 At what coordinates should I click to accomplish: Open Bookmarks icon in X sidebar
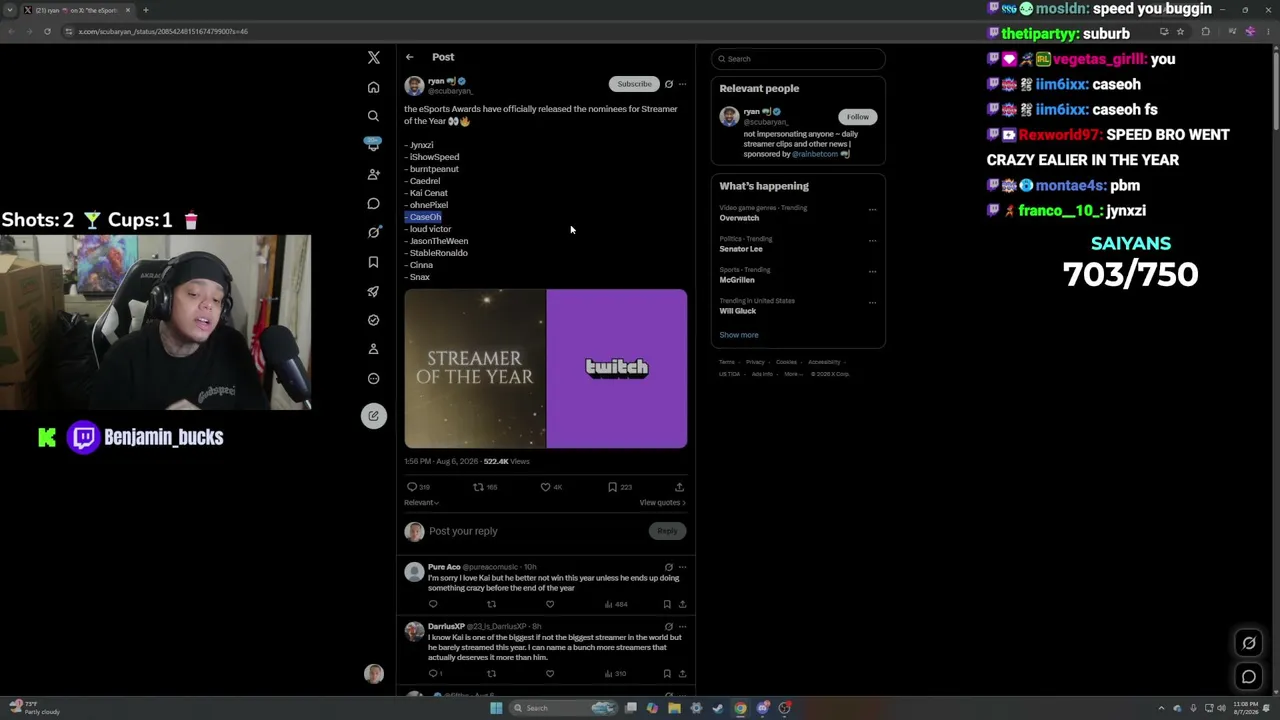(x=373, y=262)
